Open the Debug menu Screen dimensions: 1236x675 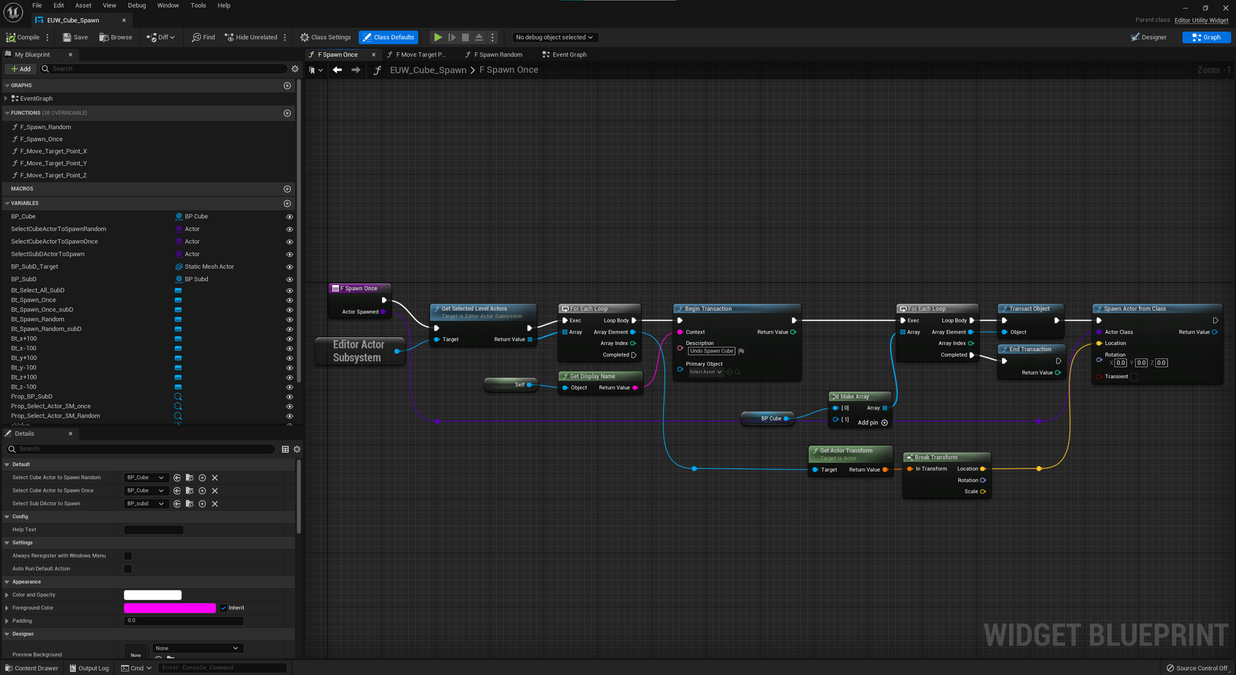tap(137, 5)
